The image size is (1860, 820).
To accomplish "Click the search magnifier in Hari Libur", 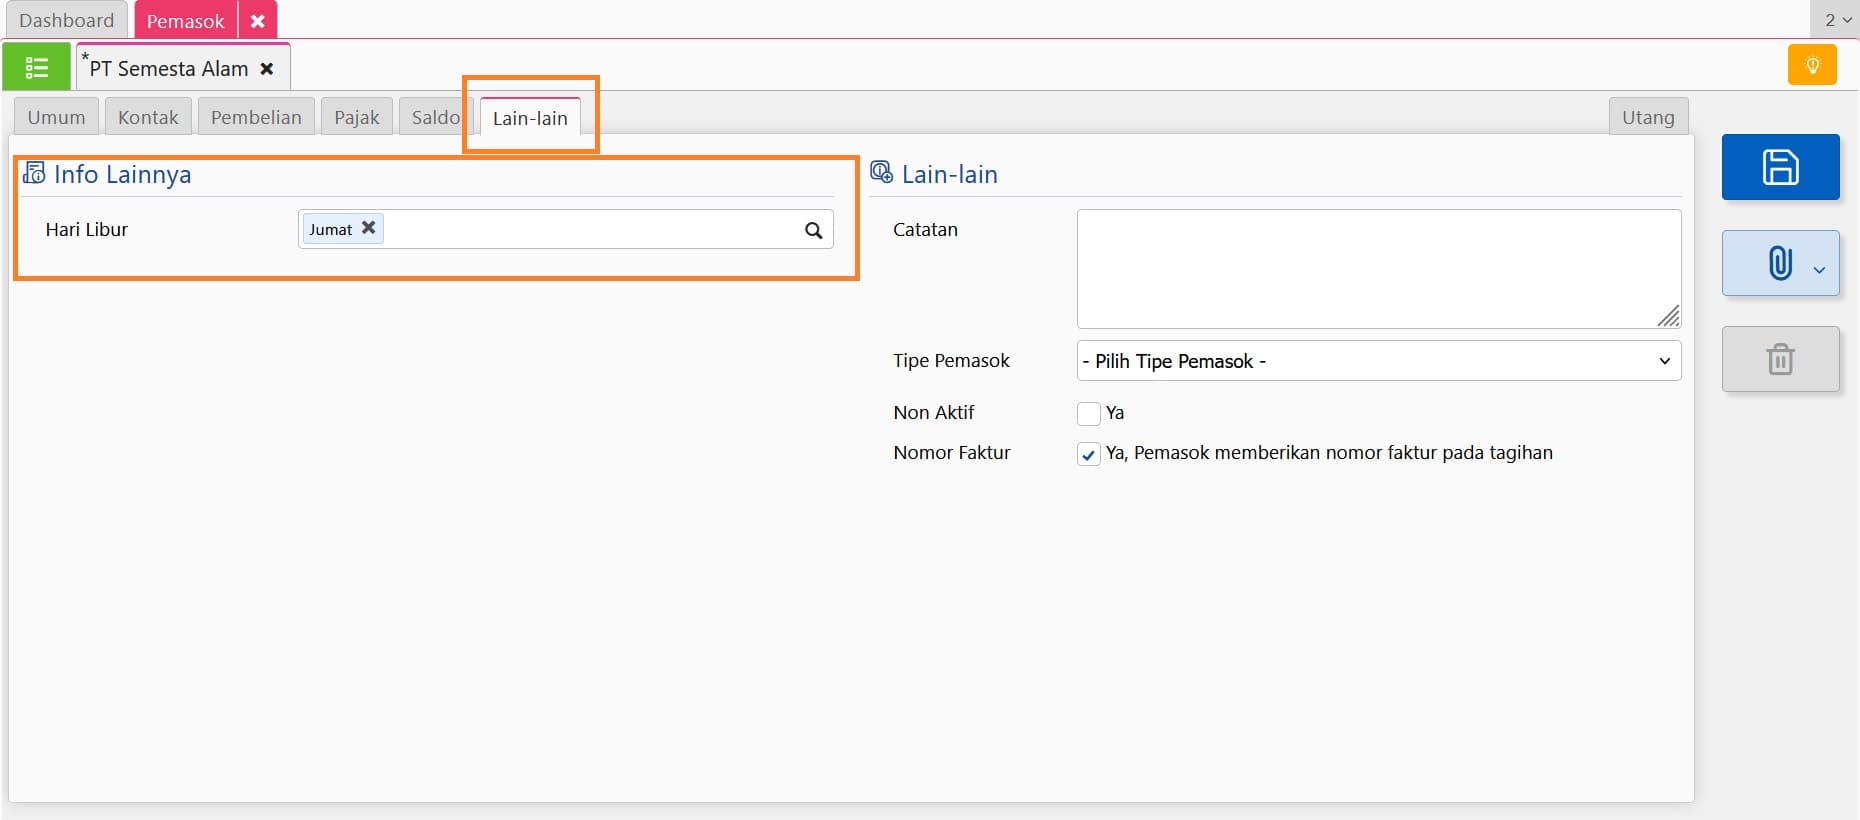I will 814,230.
